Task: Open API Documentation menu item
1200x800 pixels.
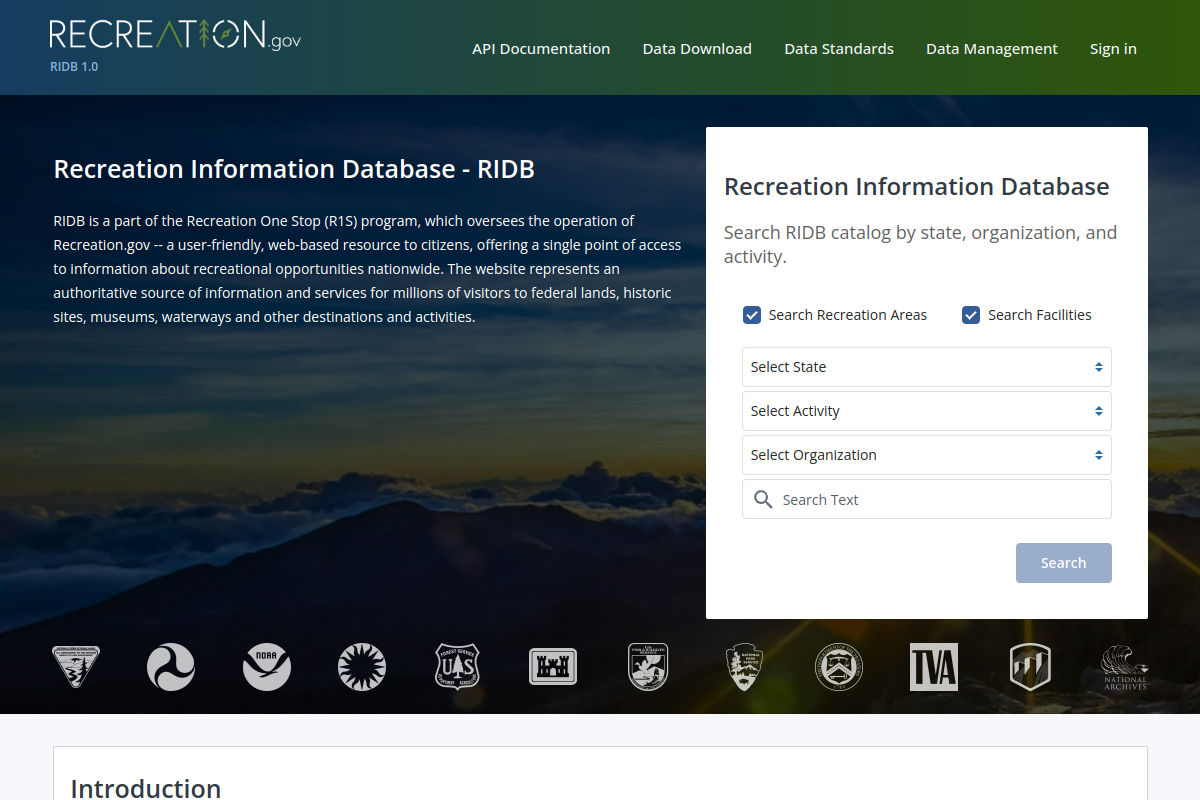Action: [541, 48]
